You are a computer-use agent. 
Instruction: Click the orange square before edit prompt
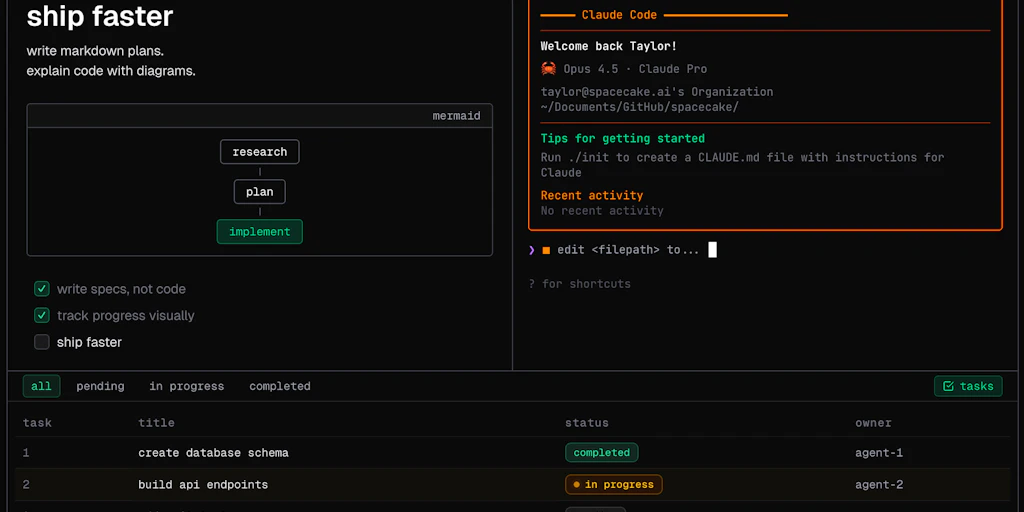click(546, 250)
